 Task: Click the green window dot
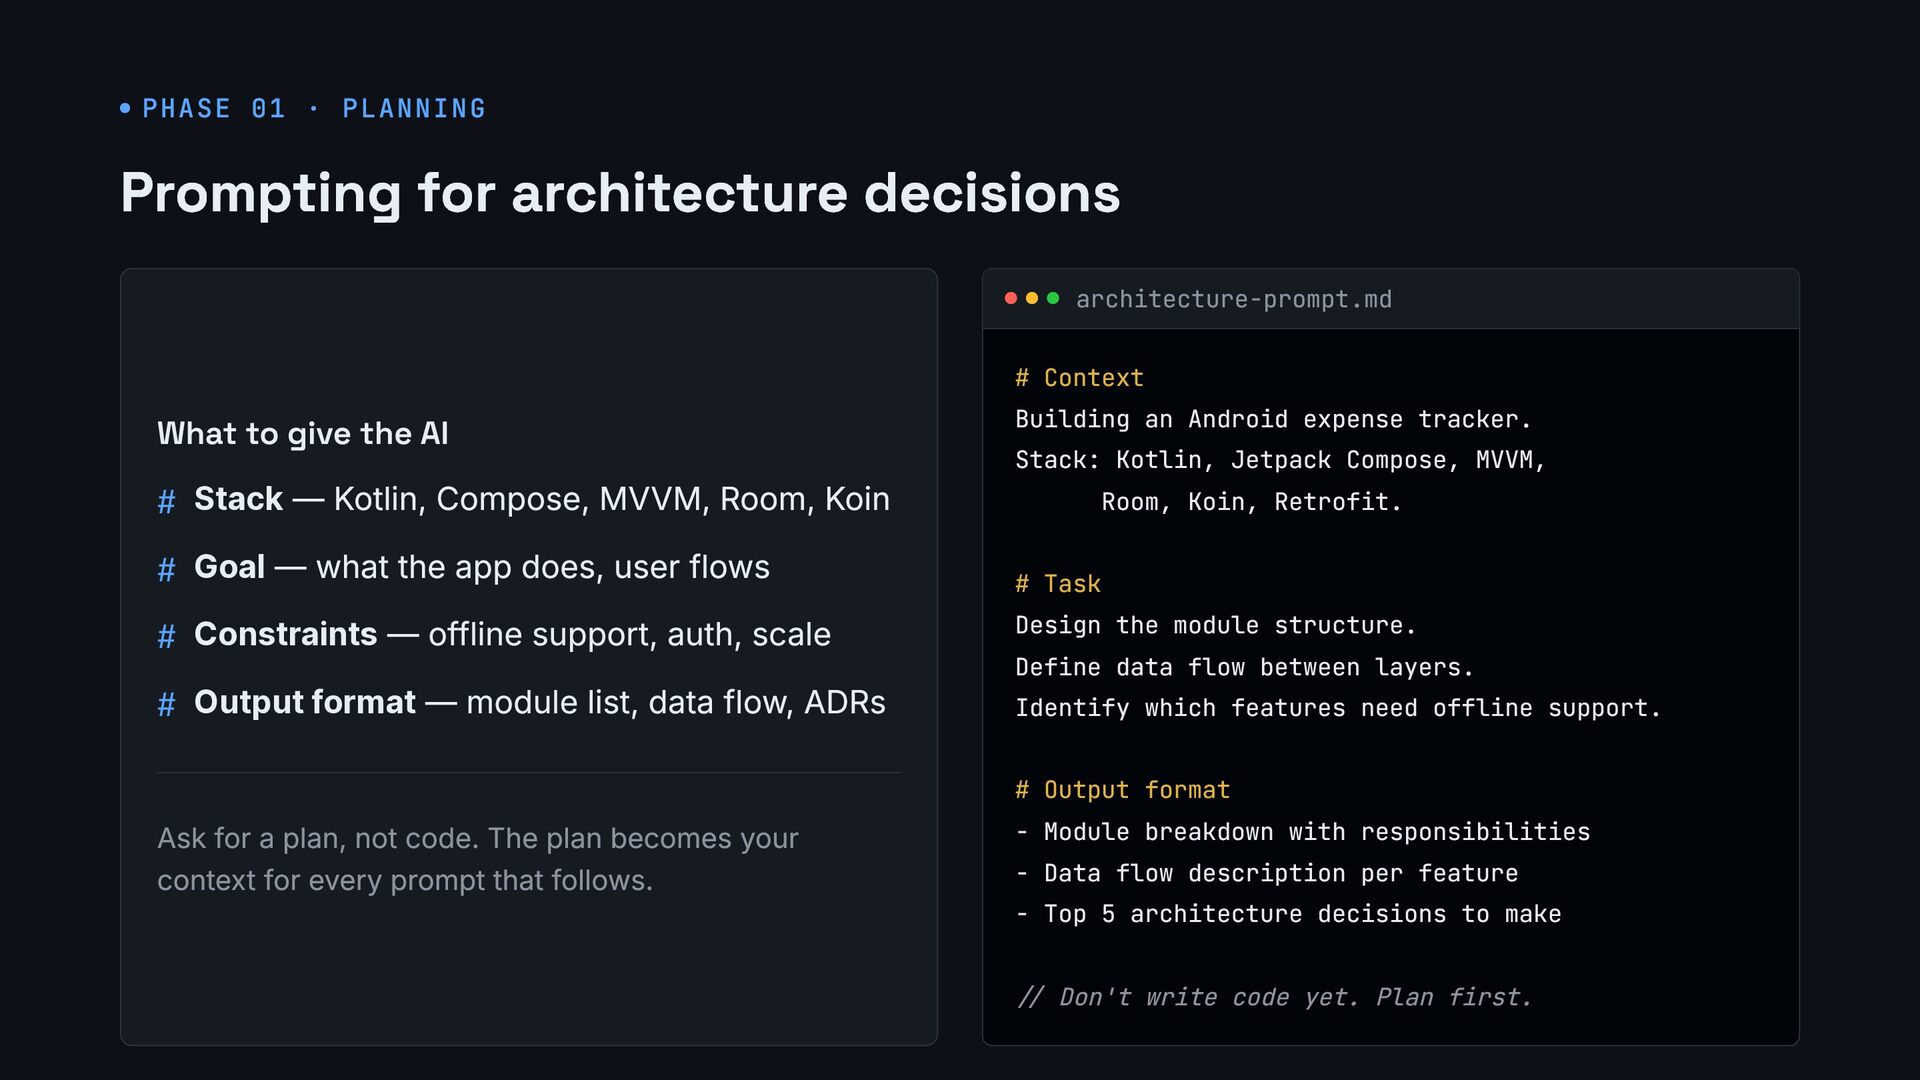pyautogui.click(x=1053, y=298)
